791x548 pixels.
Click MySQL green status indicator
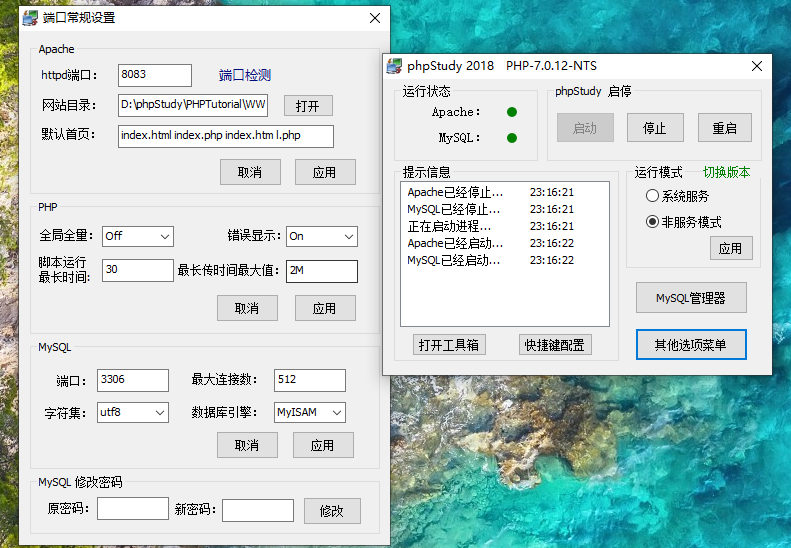512,138
